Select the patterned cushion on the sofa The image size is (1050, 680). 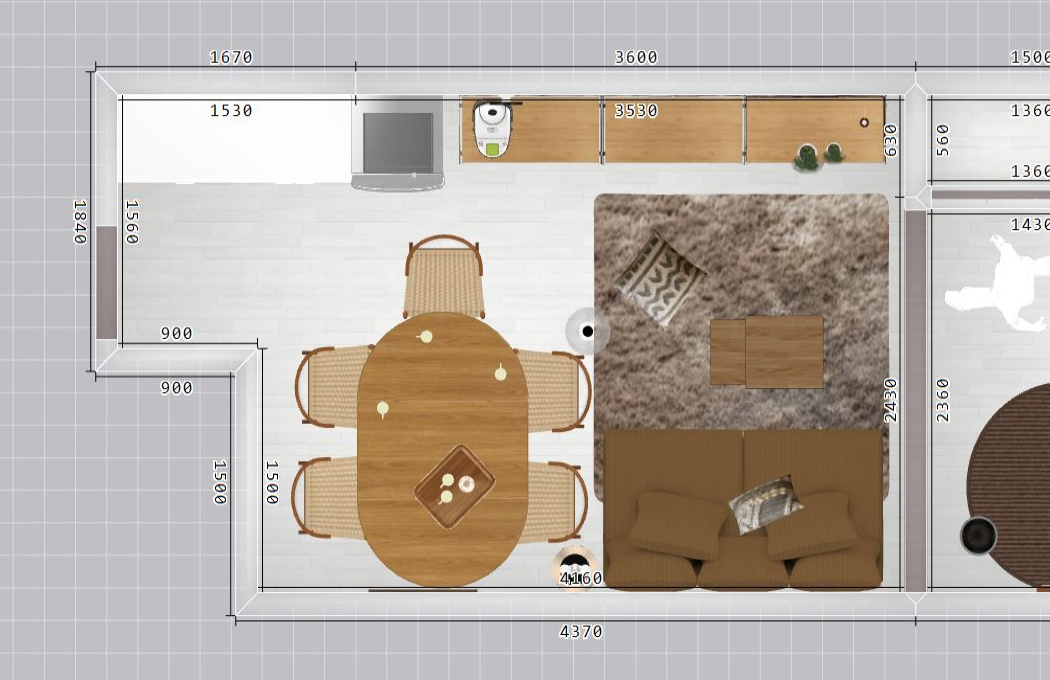(x=765, y=505)
